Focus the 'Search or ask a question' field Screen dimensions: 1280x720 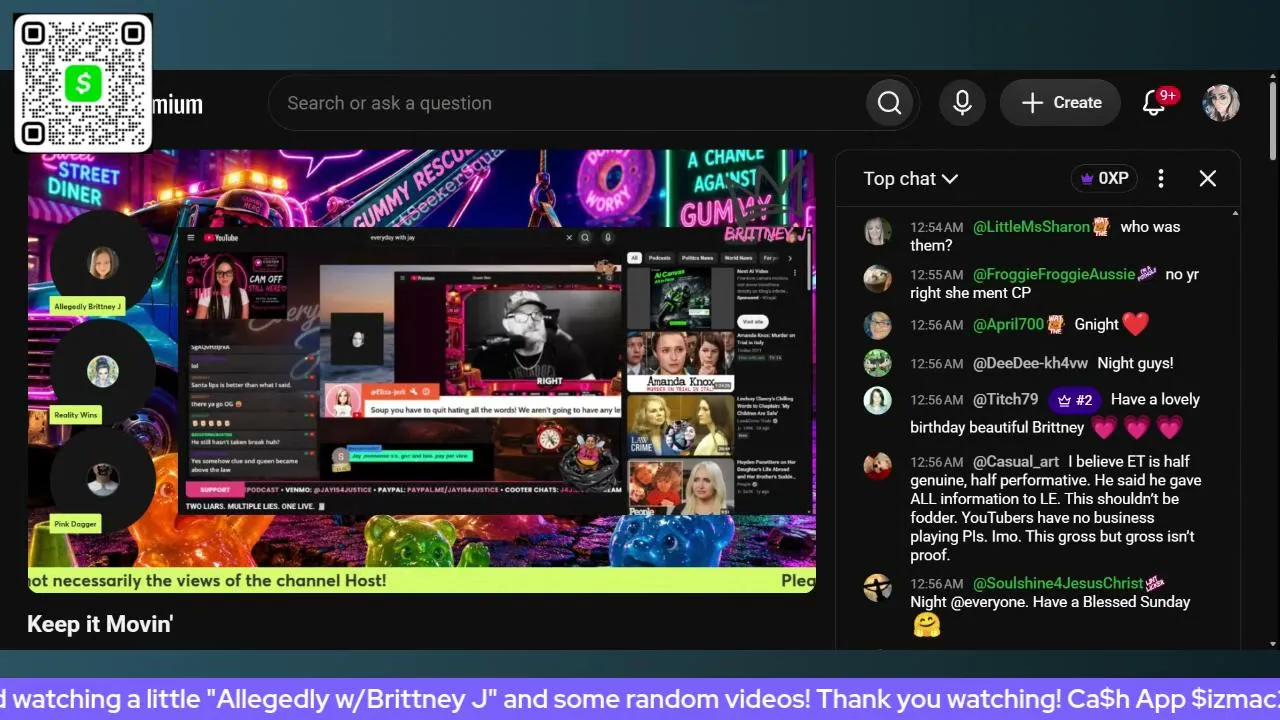pos(567,103)
